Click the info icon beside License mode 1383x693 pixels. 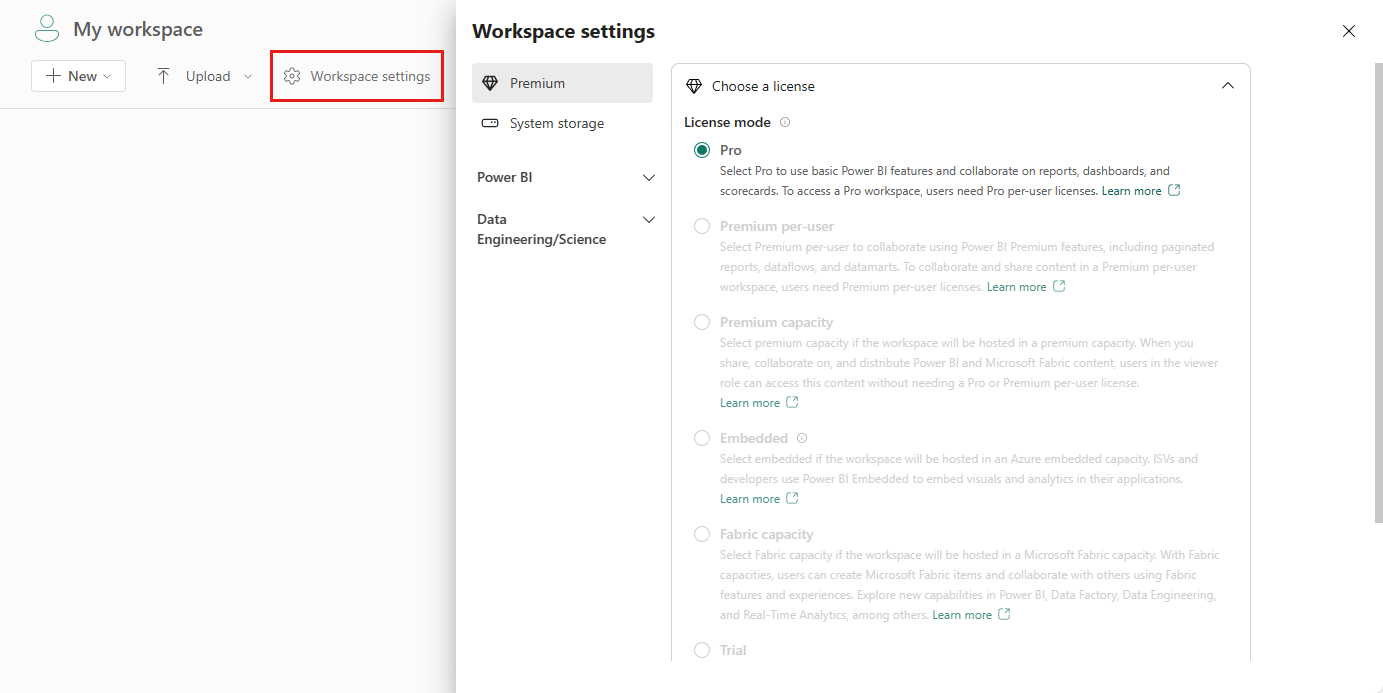click(x=785, y=122)
